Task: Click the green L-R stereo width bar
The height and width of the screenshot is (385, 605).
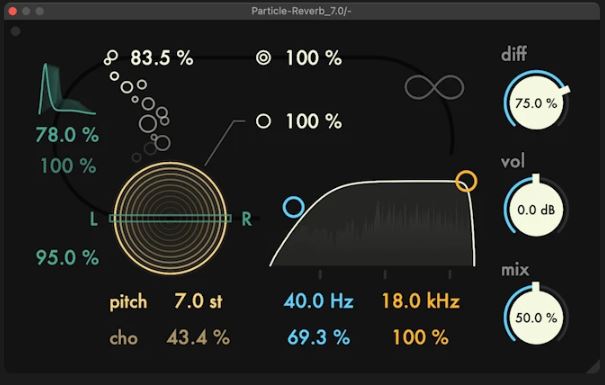Action: [x=170, y=219]
